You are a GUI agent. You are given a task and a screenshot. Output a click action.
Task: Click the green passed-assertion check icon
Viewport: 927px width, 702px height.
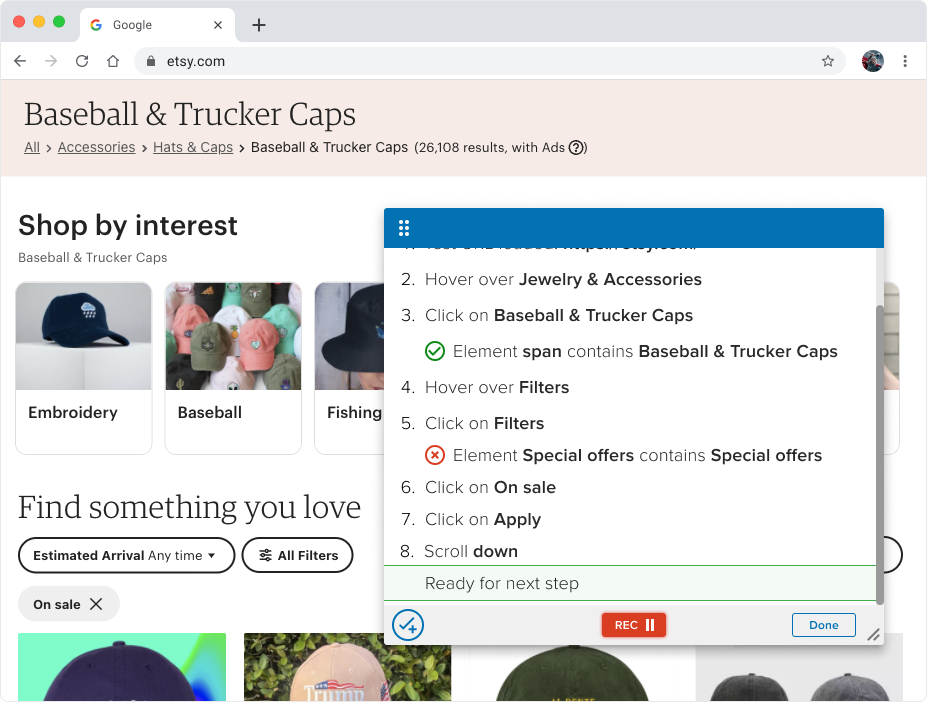pos(435,351)
